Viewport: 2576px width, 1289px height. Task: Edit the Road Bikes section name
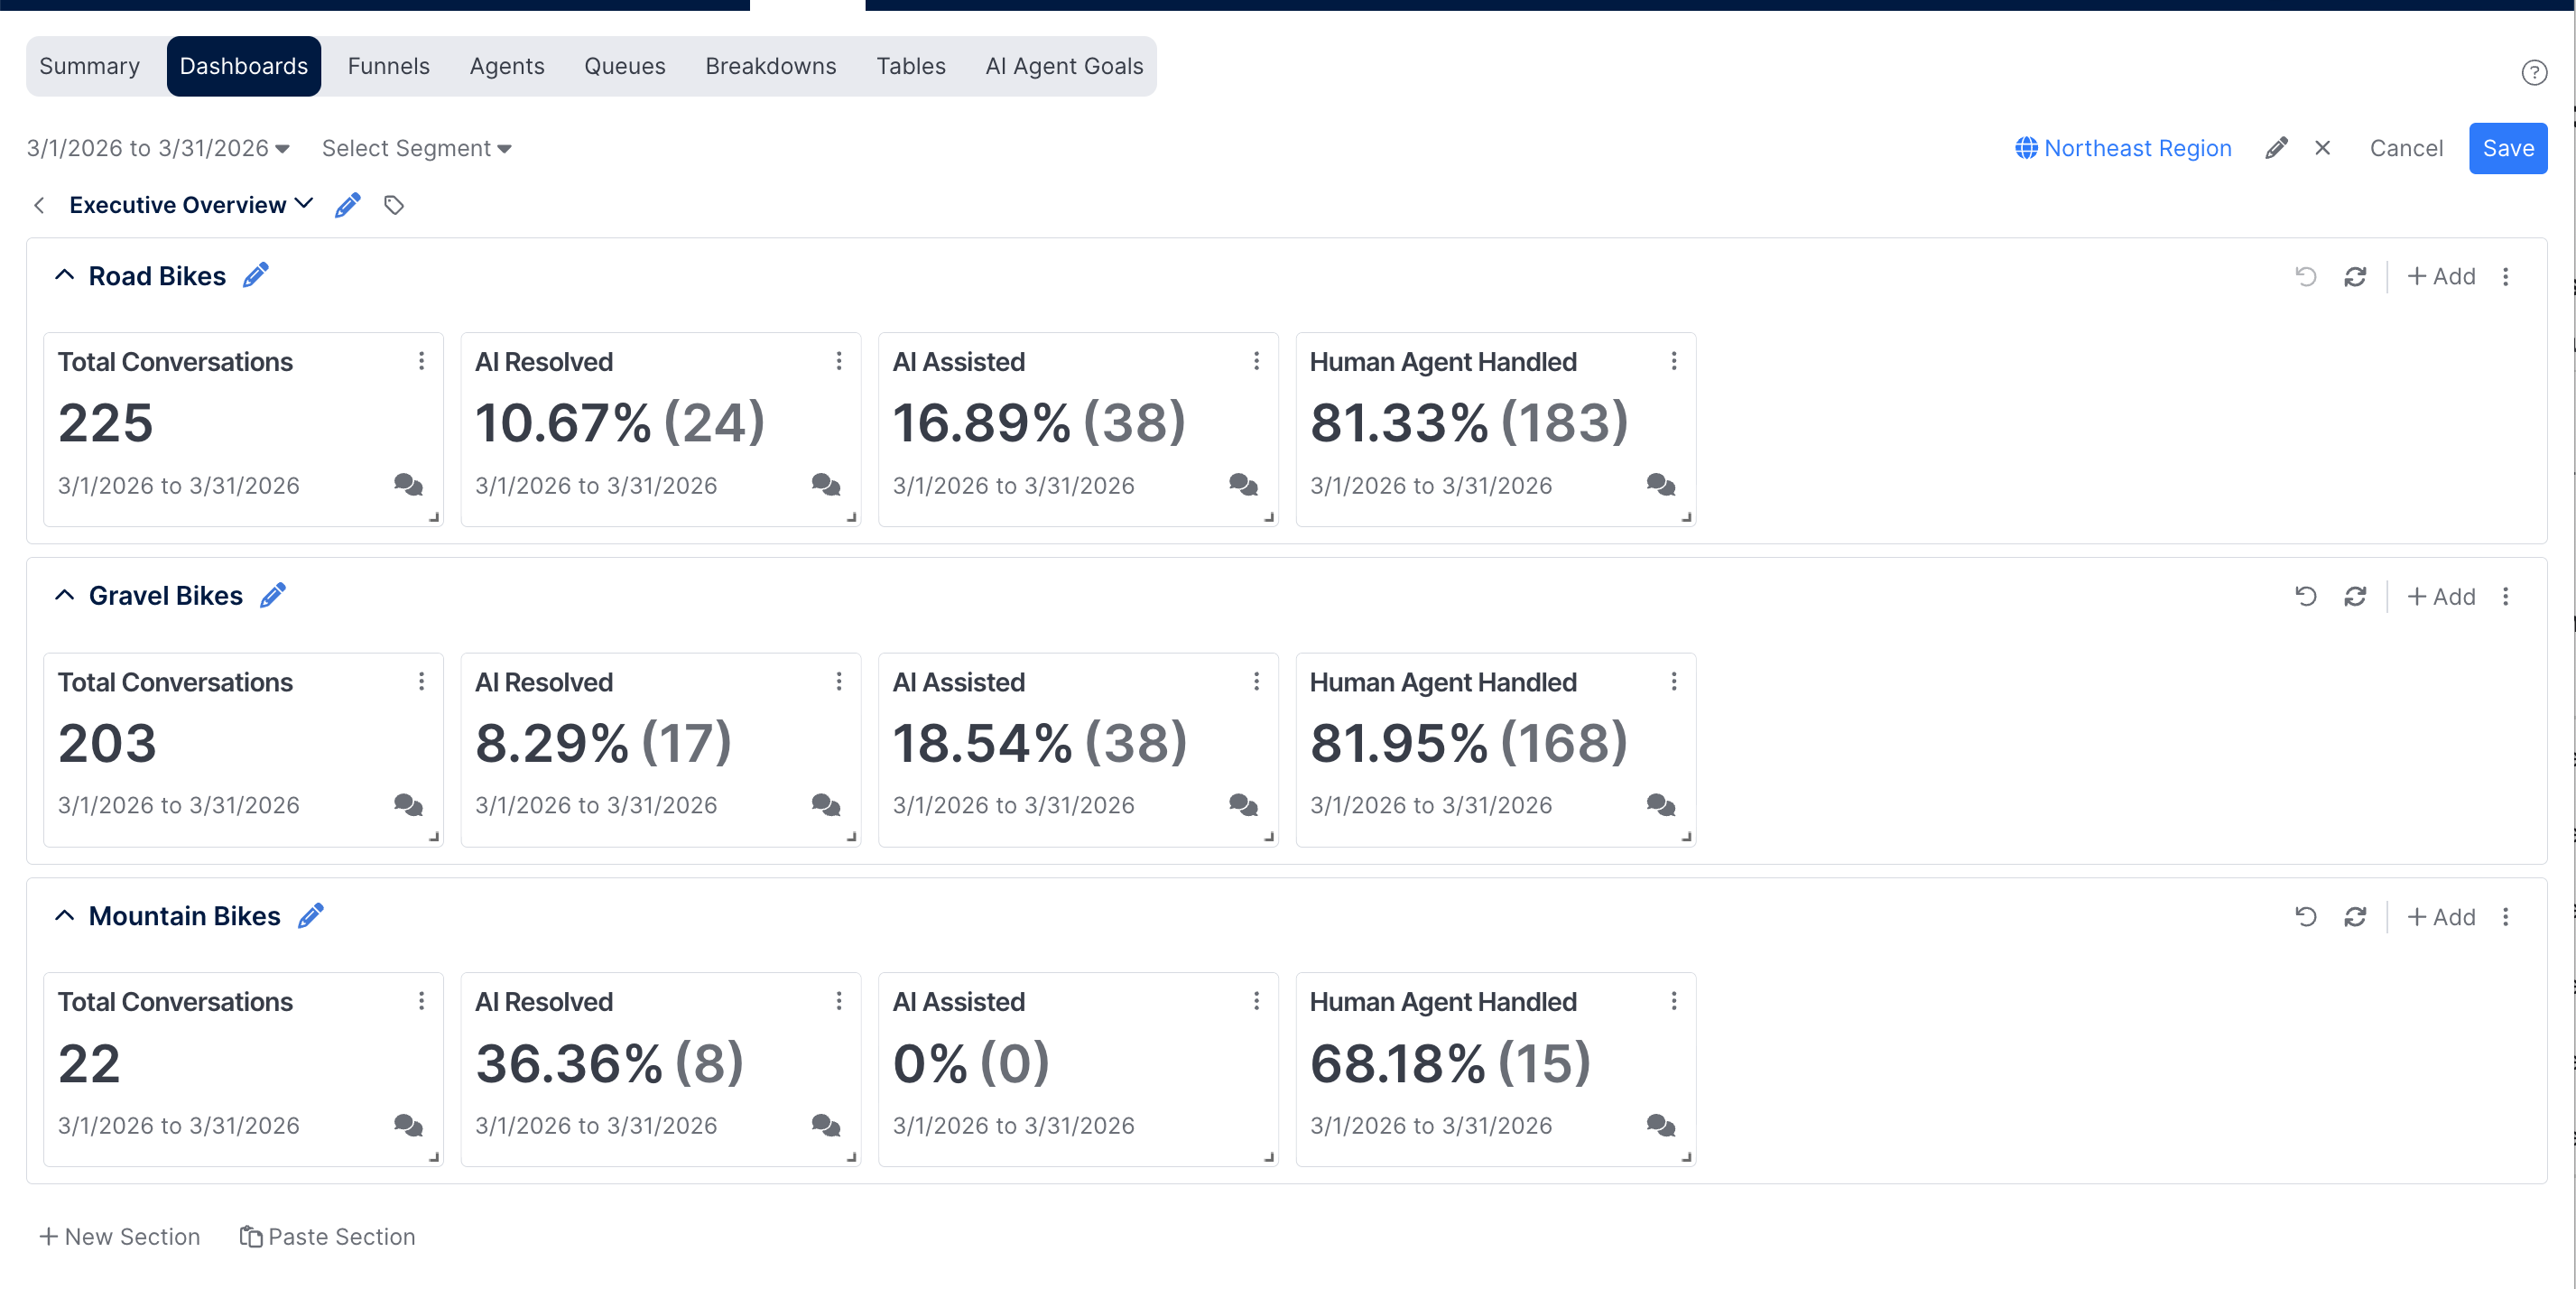(x=256, y=275)
